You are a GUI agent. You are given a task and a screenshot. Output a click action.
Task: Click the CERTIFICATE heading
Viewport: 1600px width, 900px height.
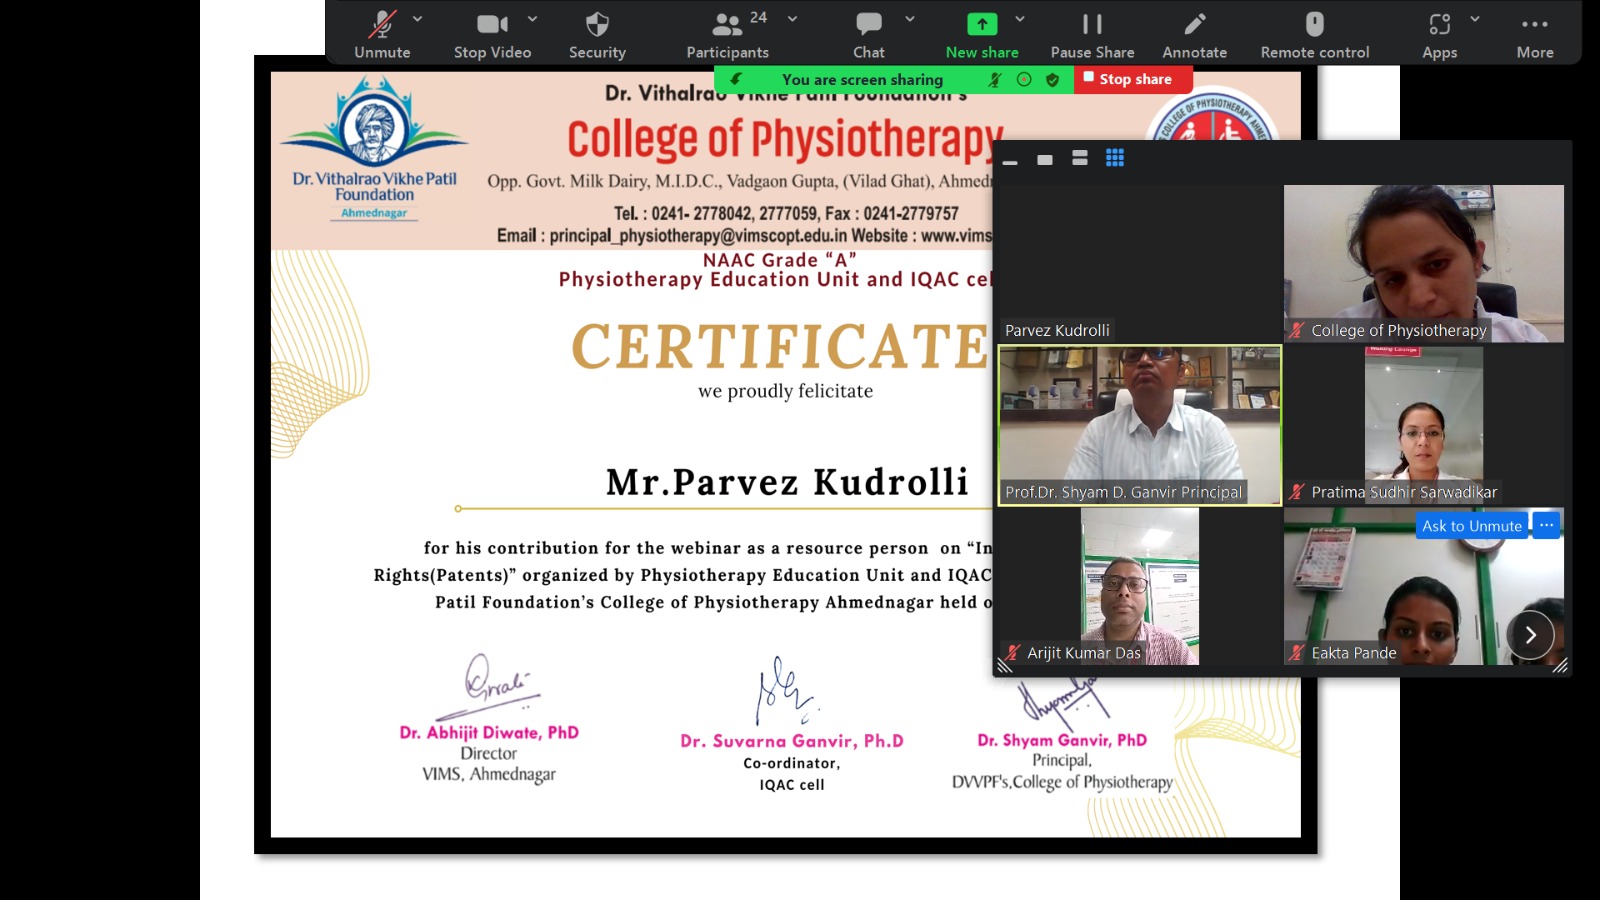coord(781,346)
